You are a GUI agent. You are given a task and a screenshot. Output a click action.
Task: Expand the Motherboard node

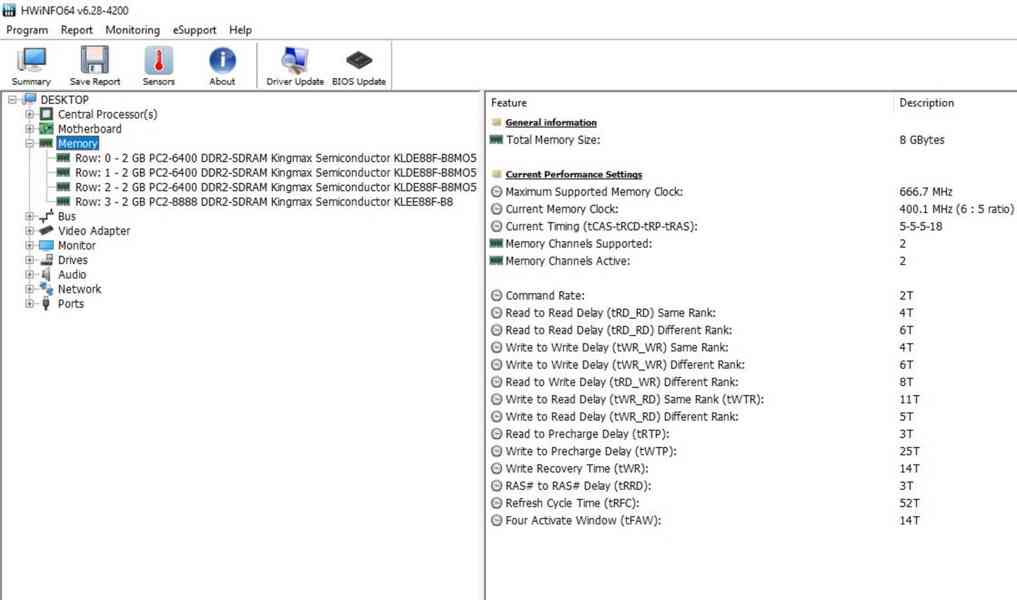pos(29,128)
